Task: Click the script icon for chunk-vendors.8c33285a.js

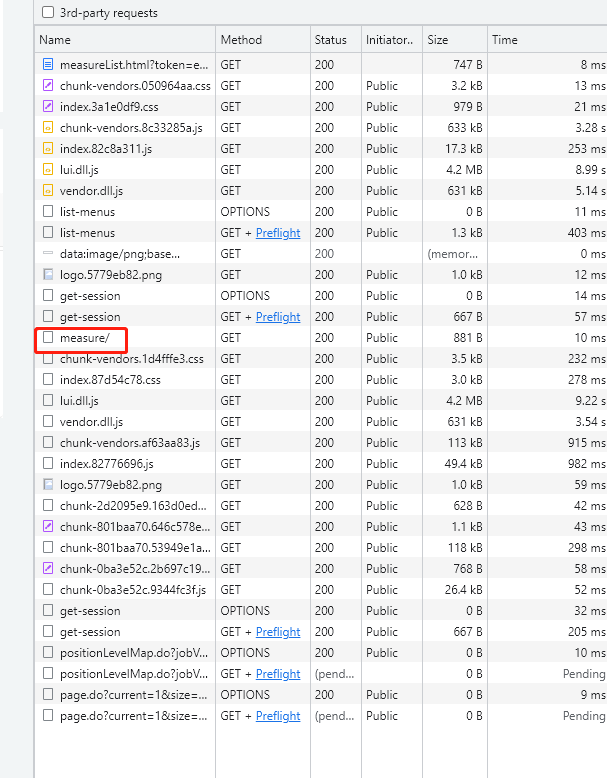Action: click(x=48, y=128)
